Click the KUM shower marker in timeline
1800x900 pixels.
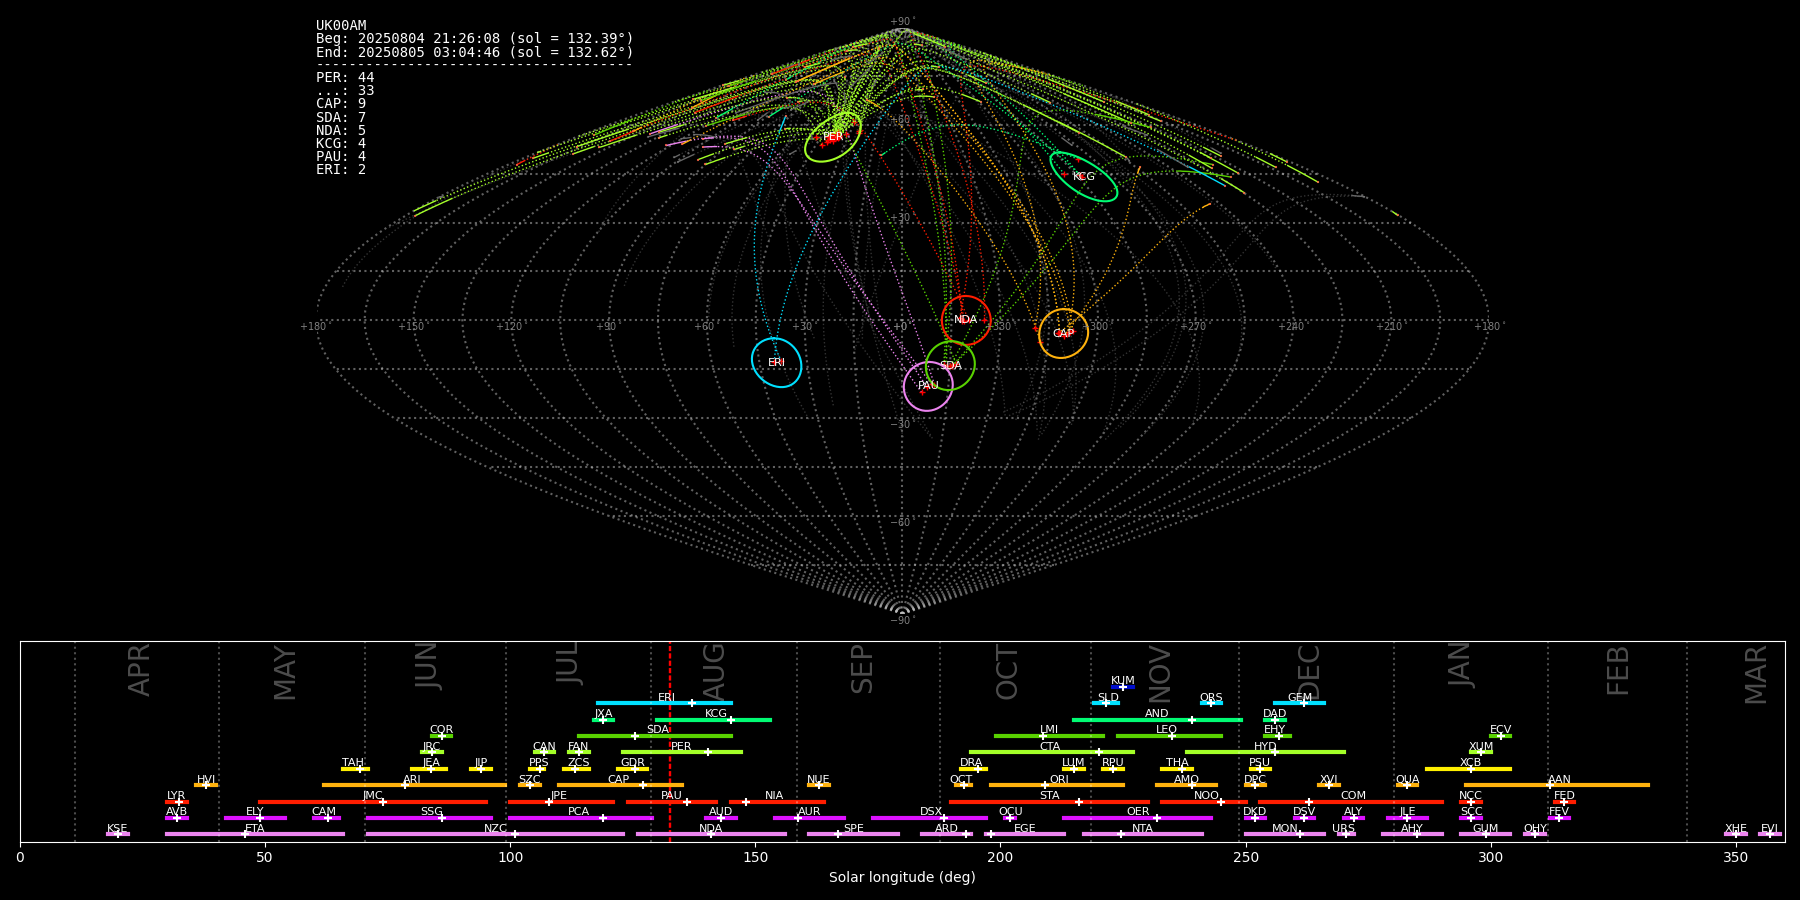[1123, 687]
